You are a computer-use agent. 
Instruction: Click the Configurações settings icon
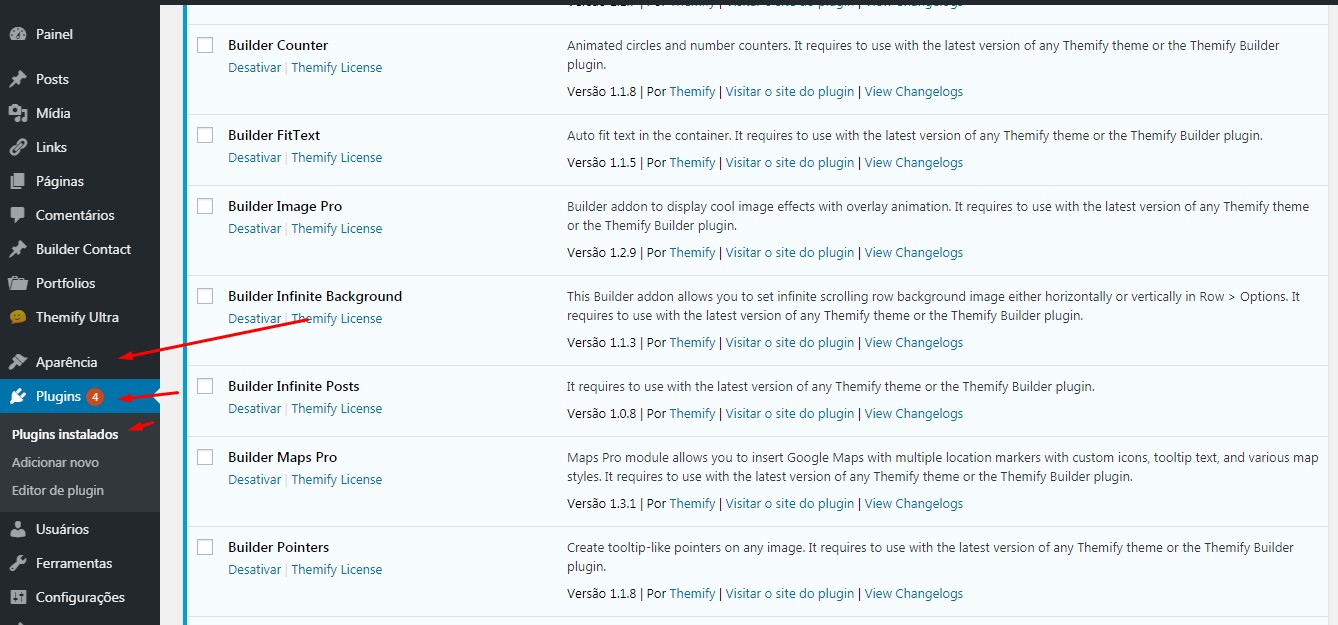(17, 597)
